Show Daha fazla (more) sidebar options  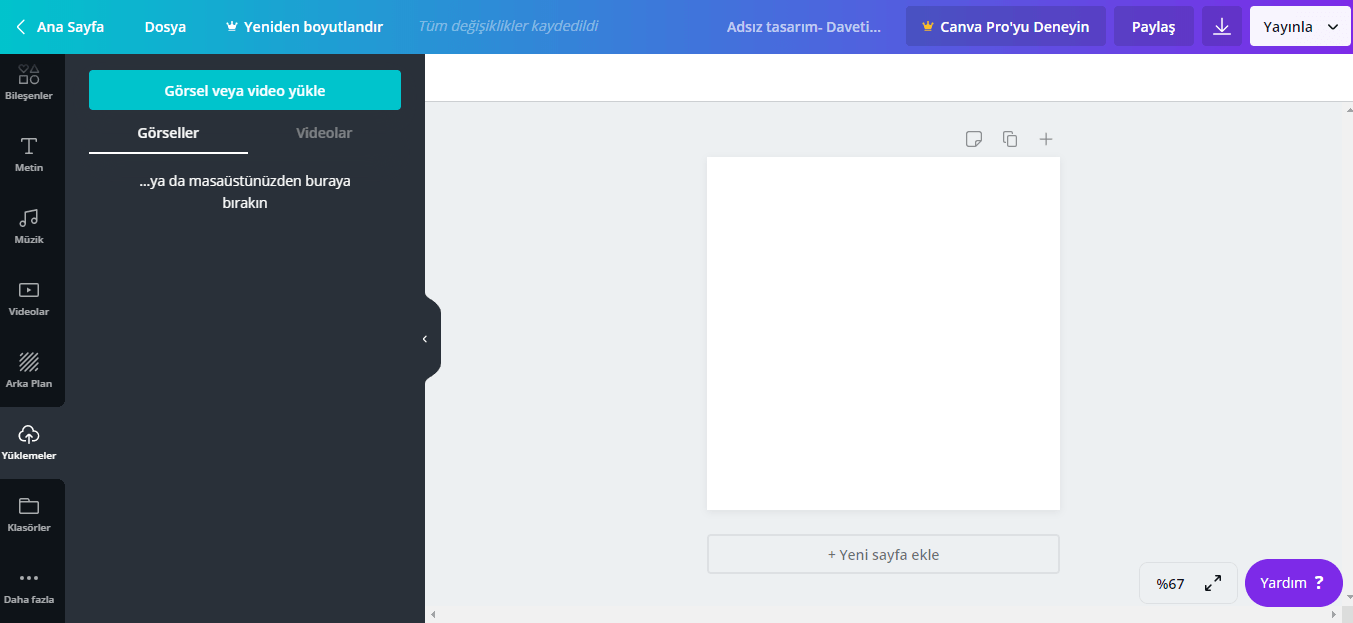coord(29,588)
